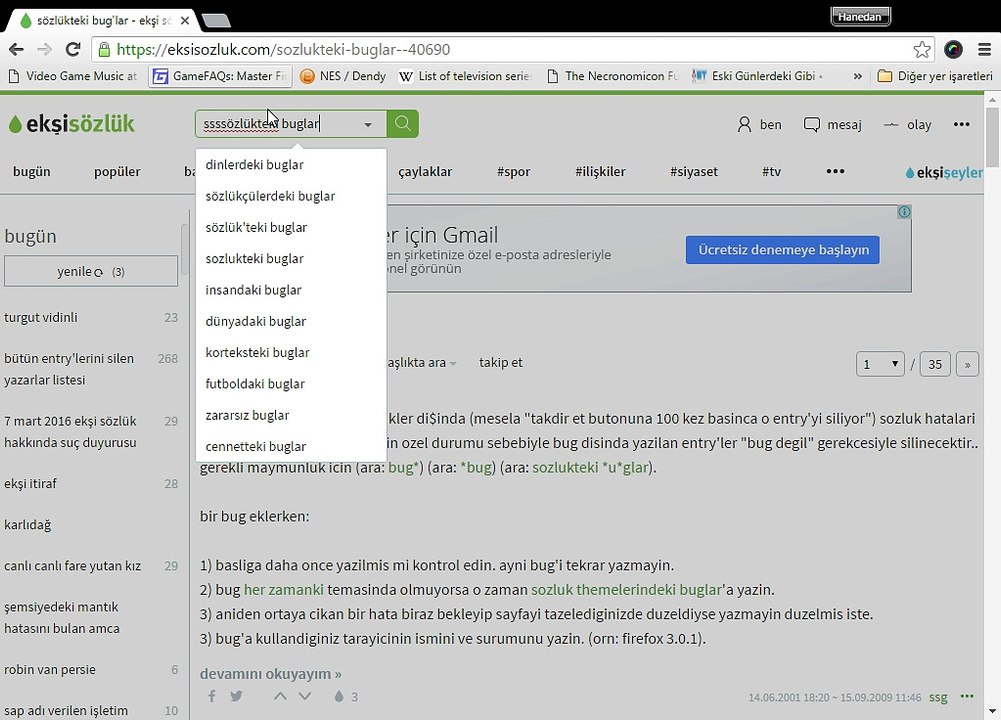Screen dimensions: 1001x720
Task: Click 'Ücretsiz denemeye başlayın' ad button
Action: pyautogui.click(x=783, y=250)
